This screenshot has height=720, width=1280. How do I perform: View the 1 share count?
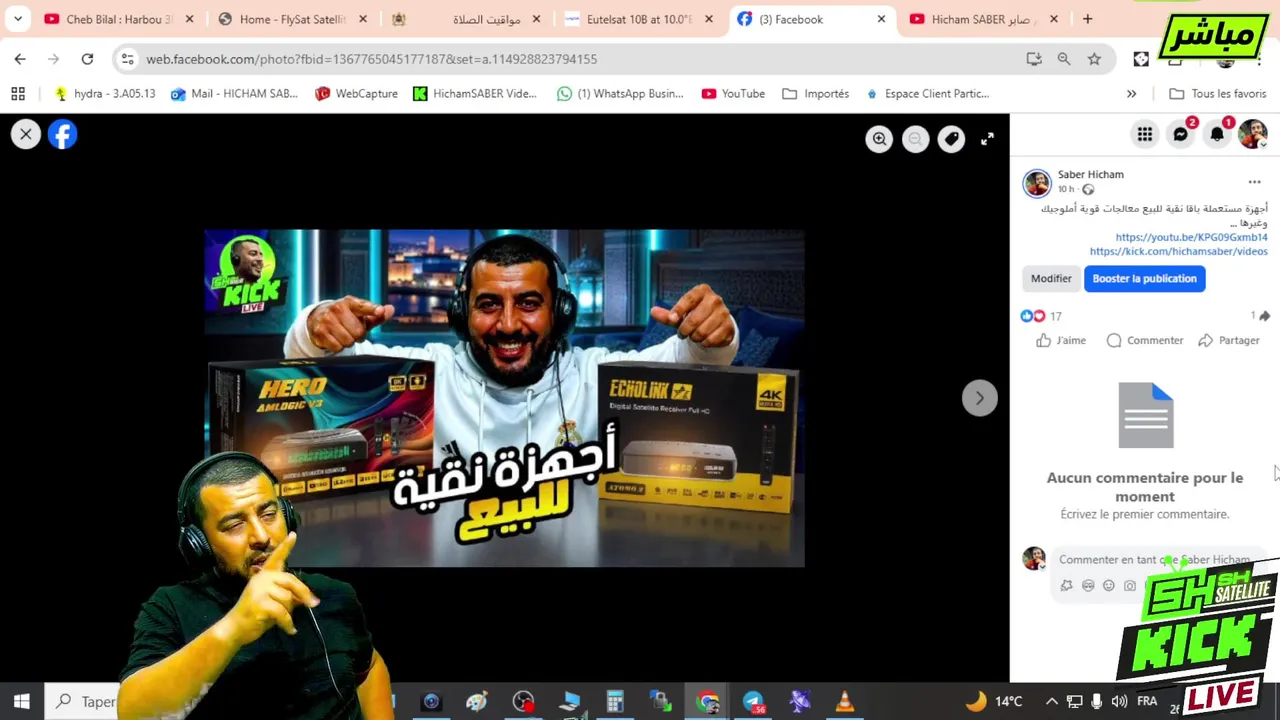point(1260,316)
